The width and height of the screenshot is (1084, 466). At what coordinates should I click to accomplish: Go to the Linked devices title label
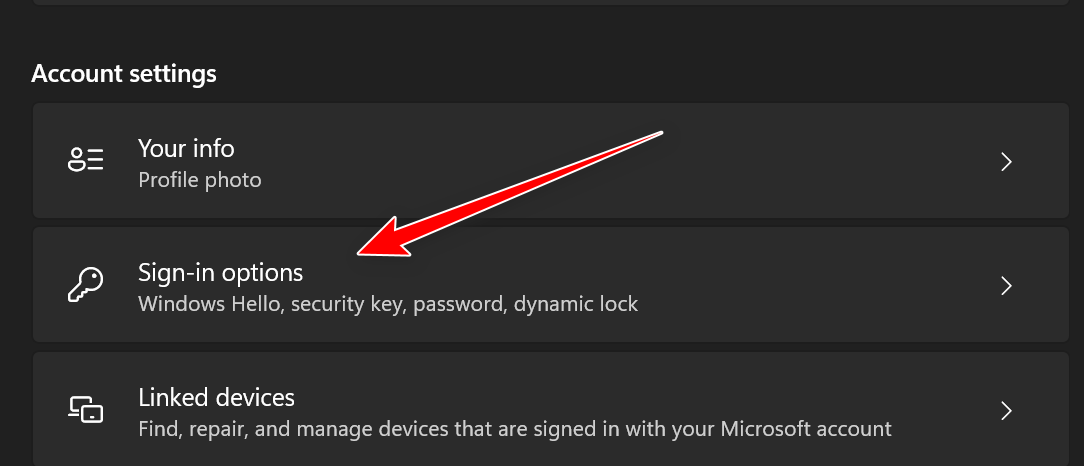pyautogui.click(x=216, y=397)
